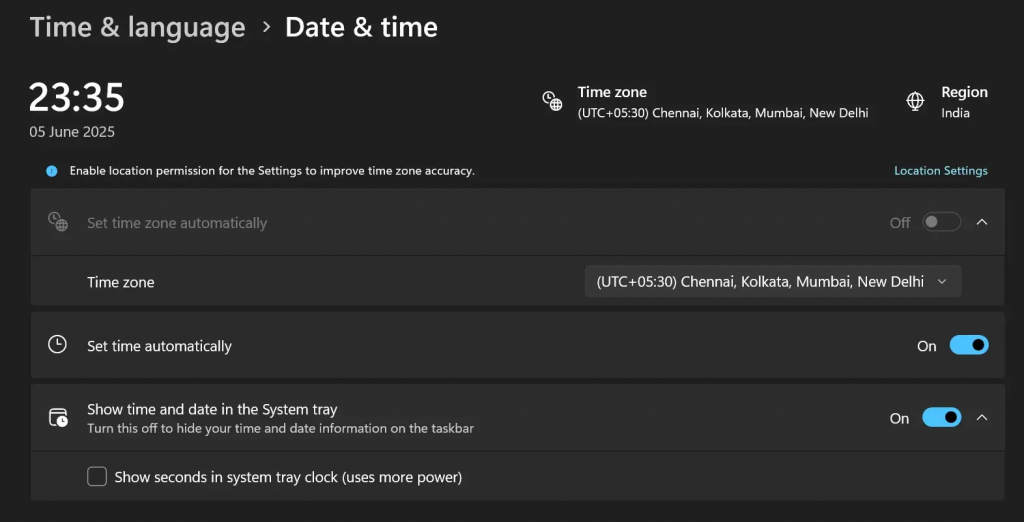This screenshot has width=1024, height=522.
Task: Click the Time zone clock-globe icon in header
Action: (552, 101)
